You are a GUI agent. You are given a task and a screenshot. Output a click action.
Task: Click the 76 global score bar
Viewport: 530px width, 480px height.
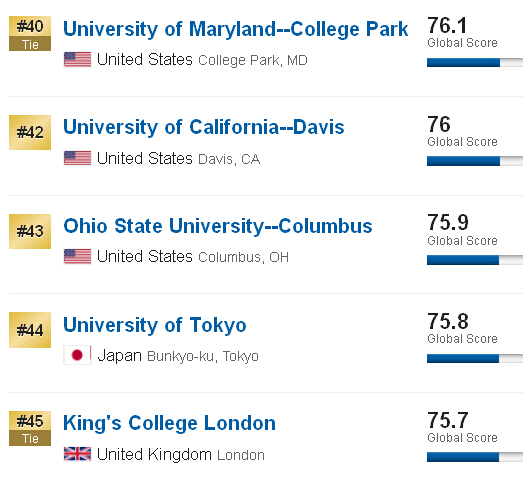pos(475,161)
